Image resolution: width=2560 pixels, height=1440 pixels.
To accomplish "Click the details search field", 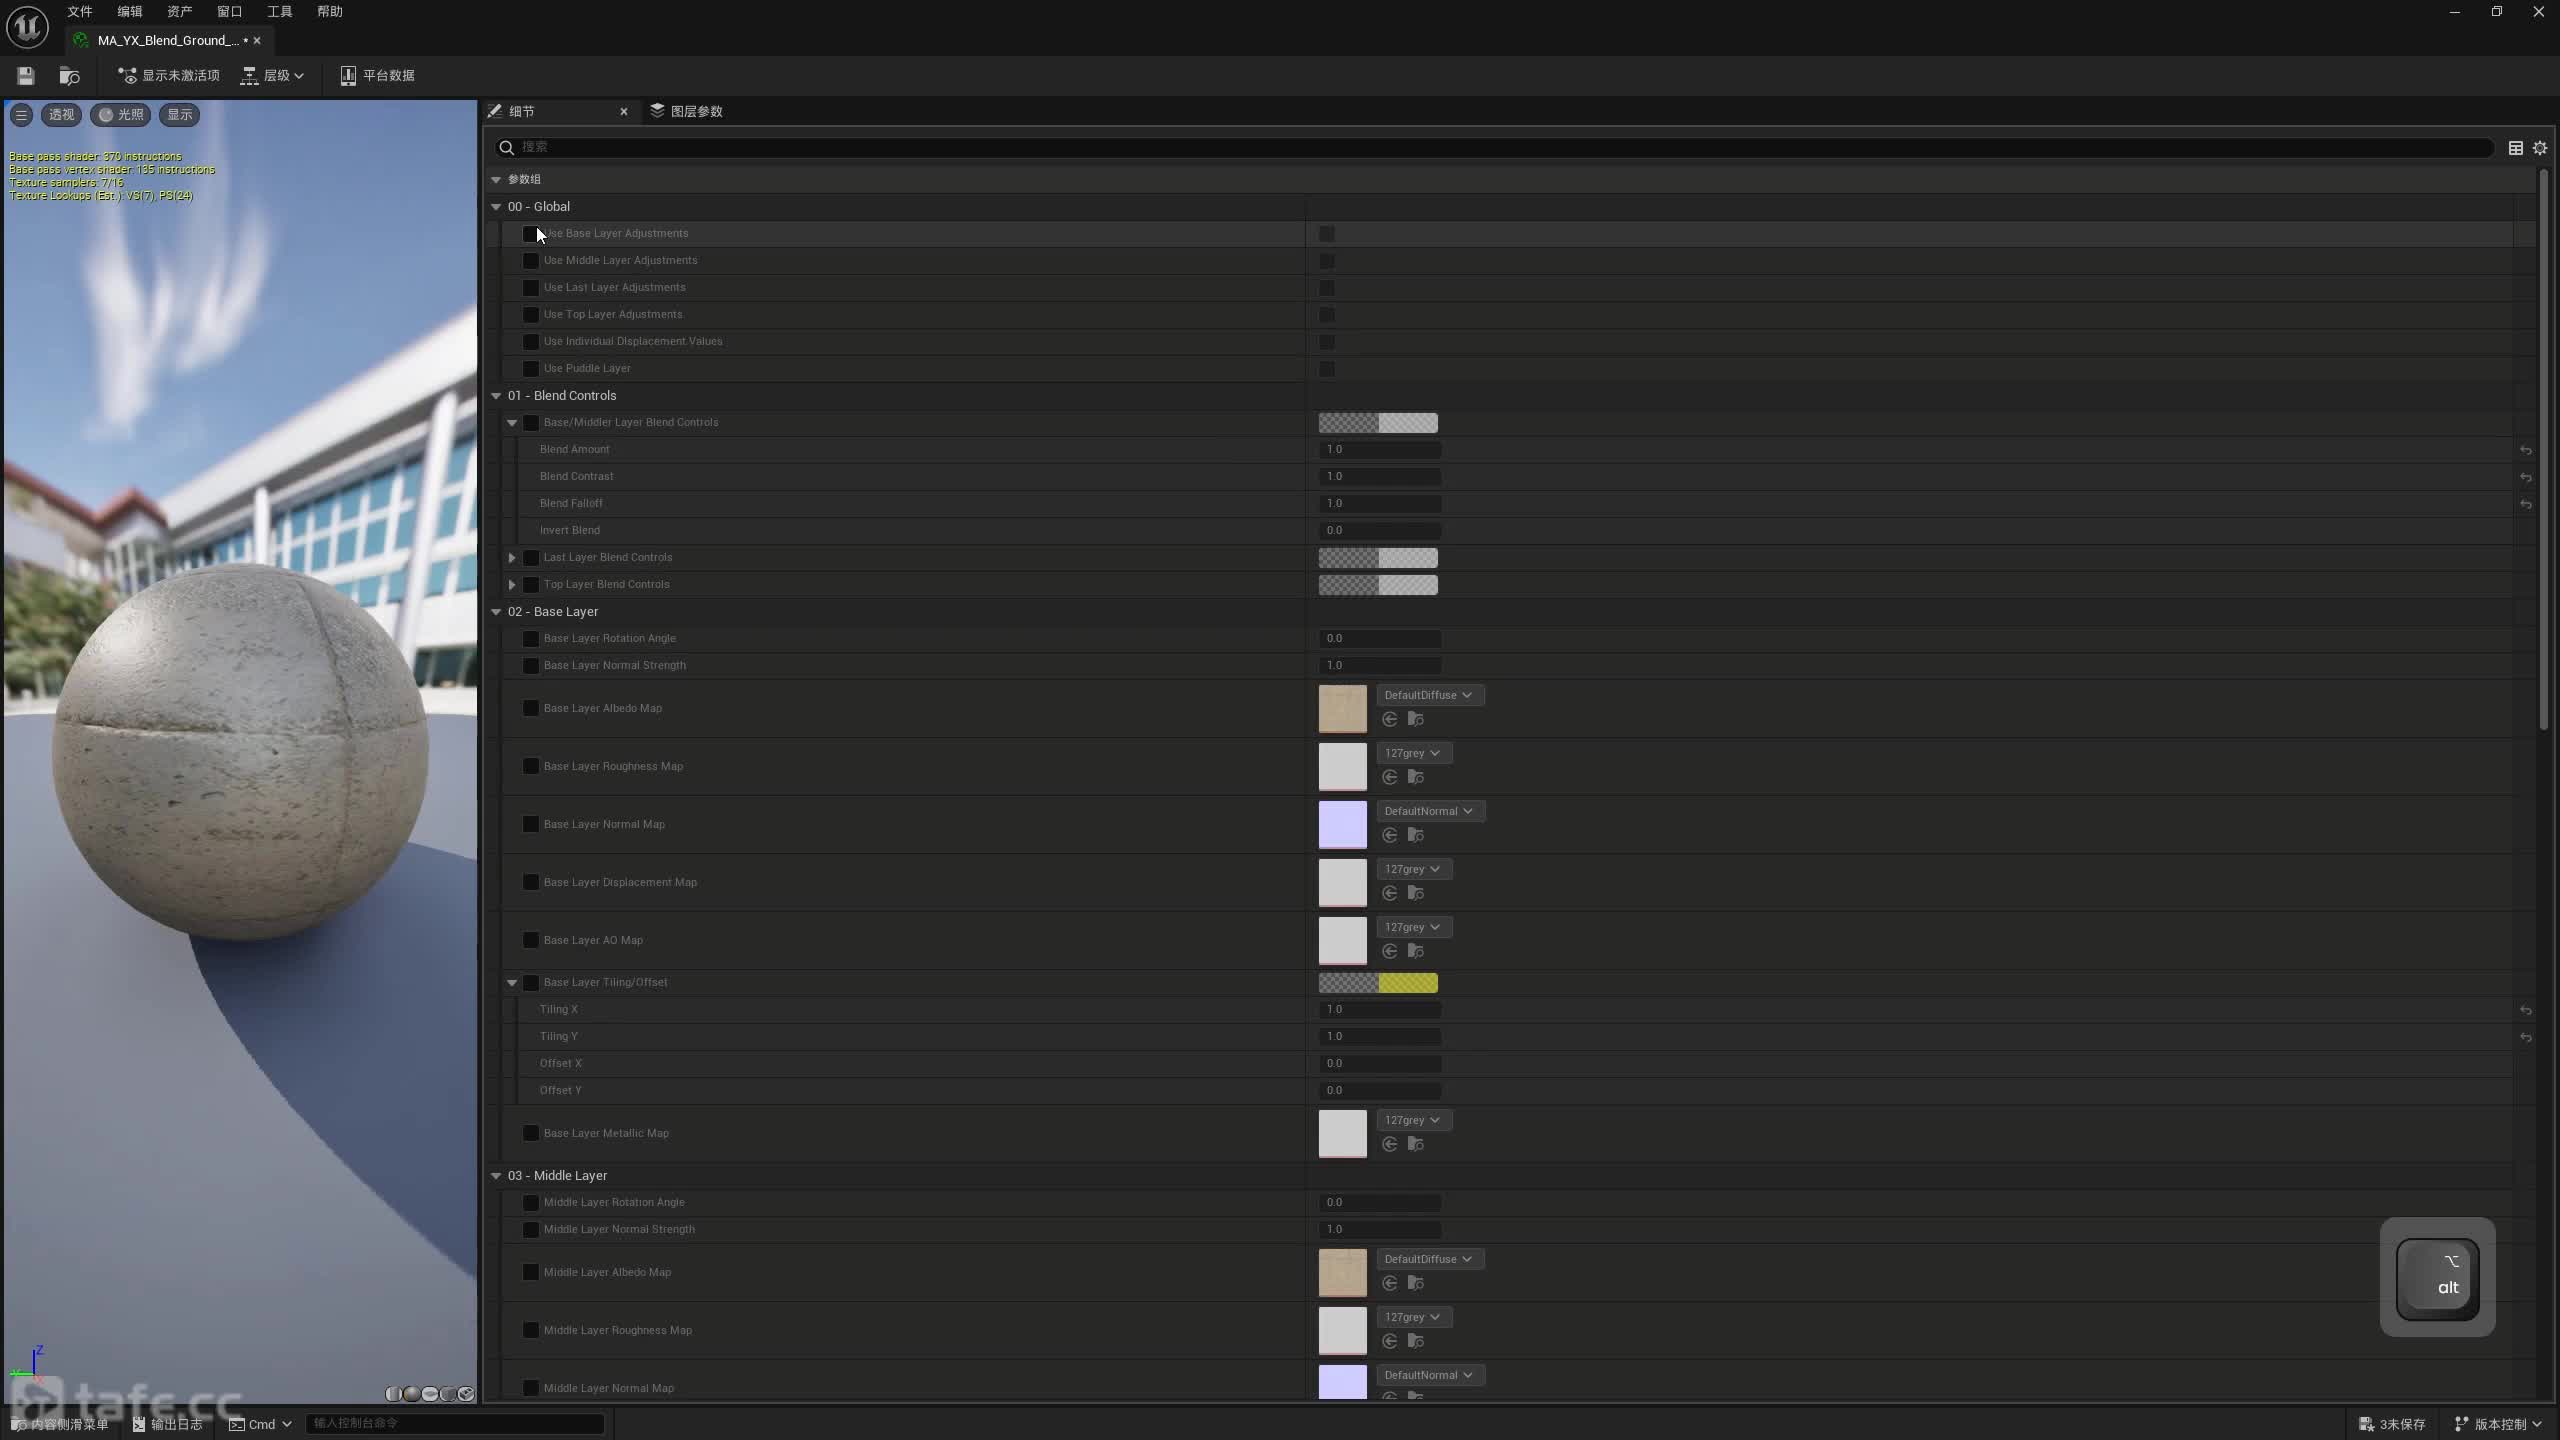I will [x=1494, y=148].
